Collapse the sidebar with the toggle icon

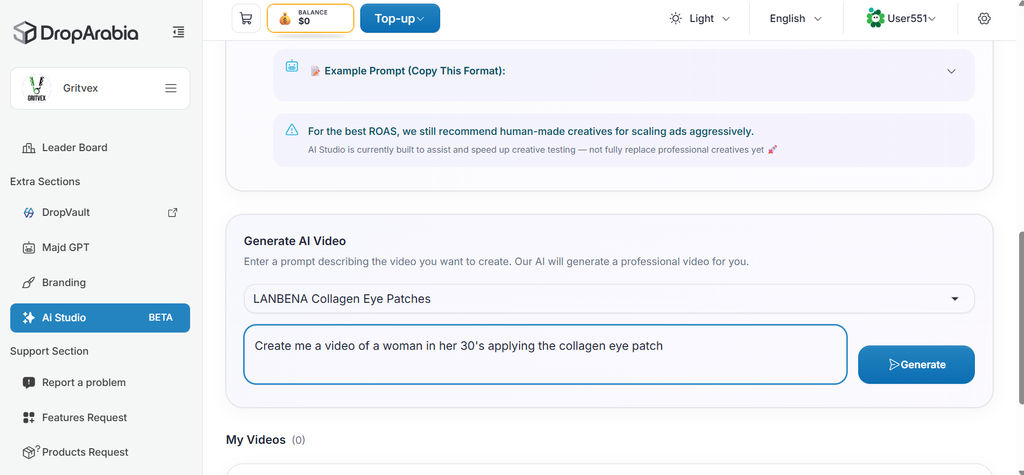[x=178, y=32]
